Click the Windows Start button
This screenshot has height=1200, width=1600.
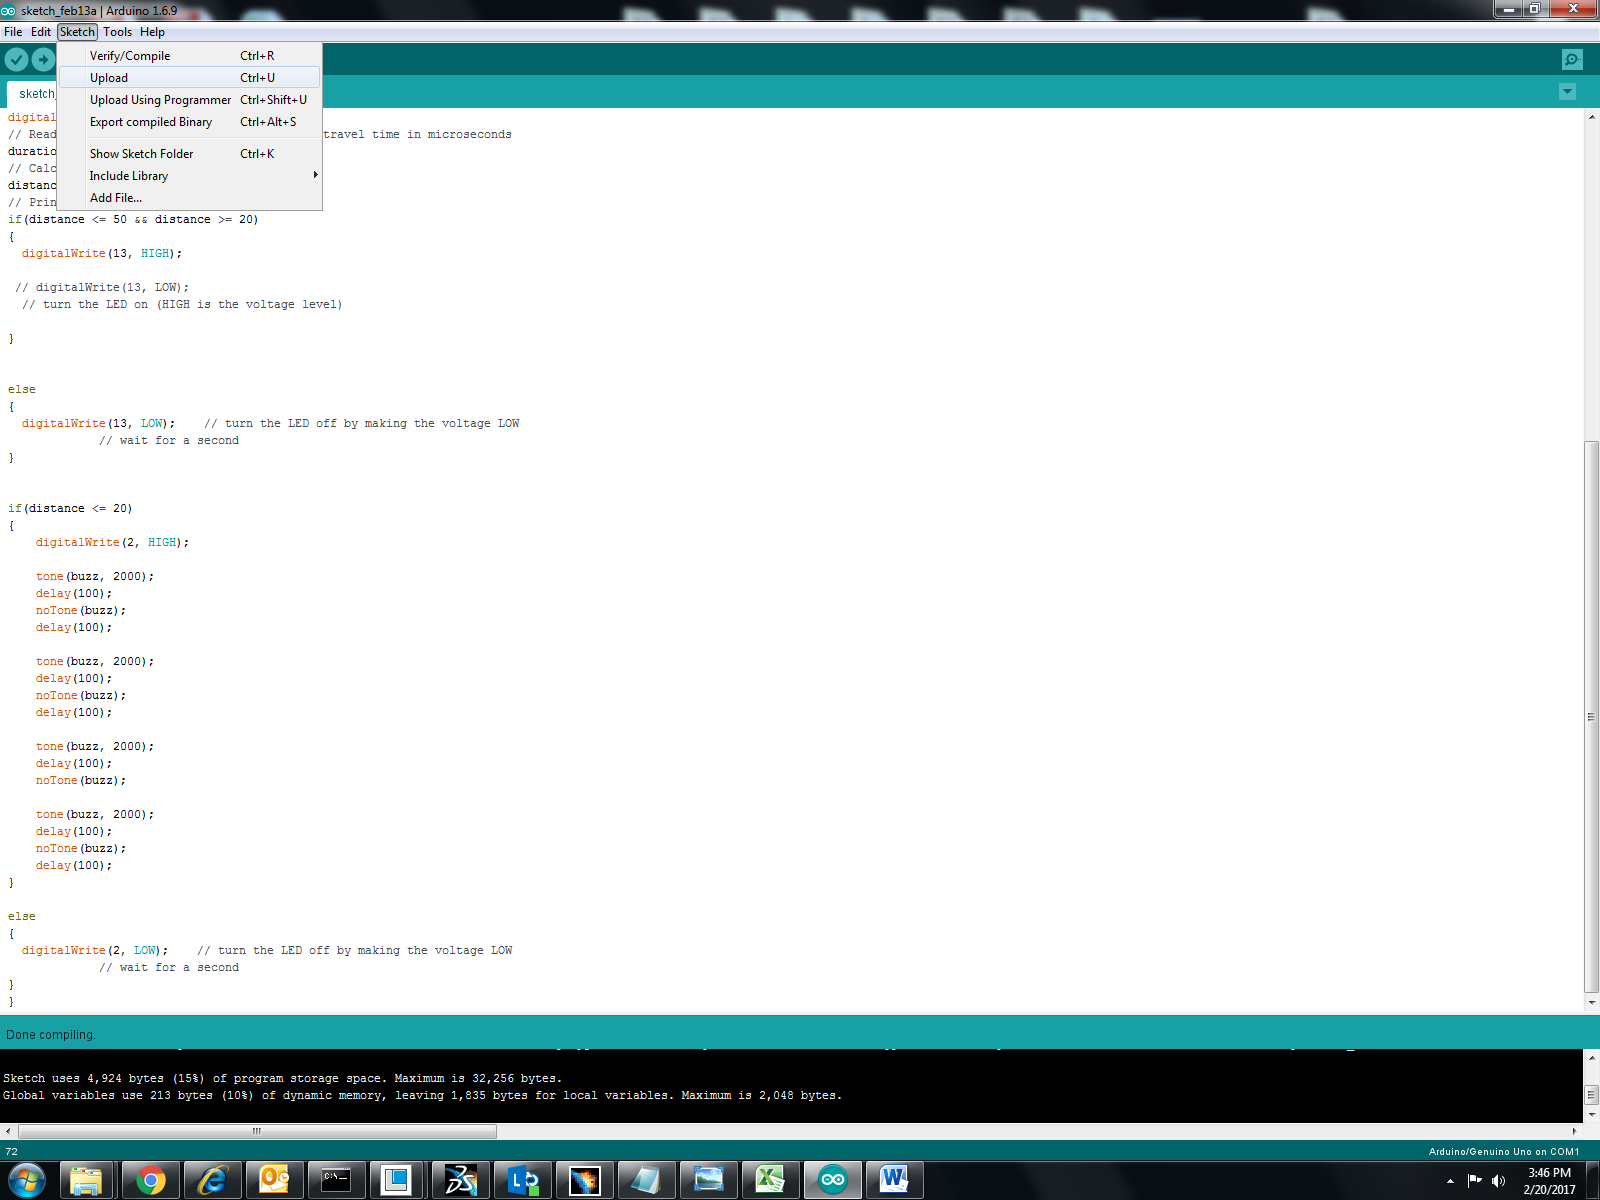pyautogui.click(x=27, y=1180)
